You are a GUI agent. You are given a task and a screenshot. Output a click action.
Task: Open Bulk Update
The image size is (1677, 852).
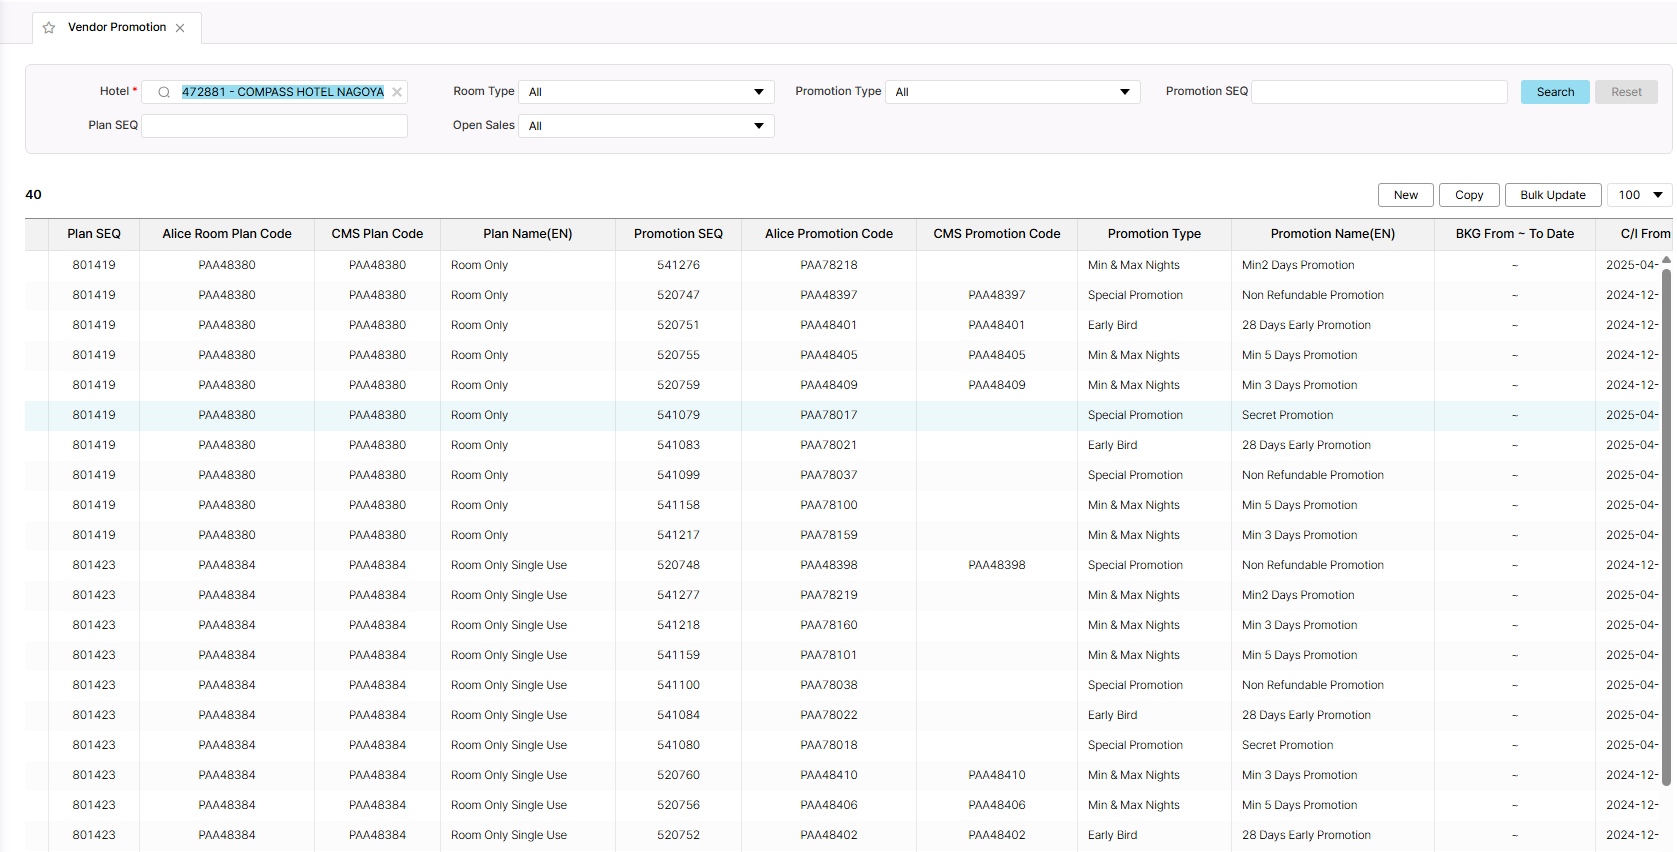pyautogui.click(x=1552, y=195)
